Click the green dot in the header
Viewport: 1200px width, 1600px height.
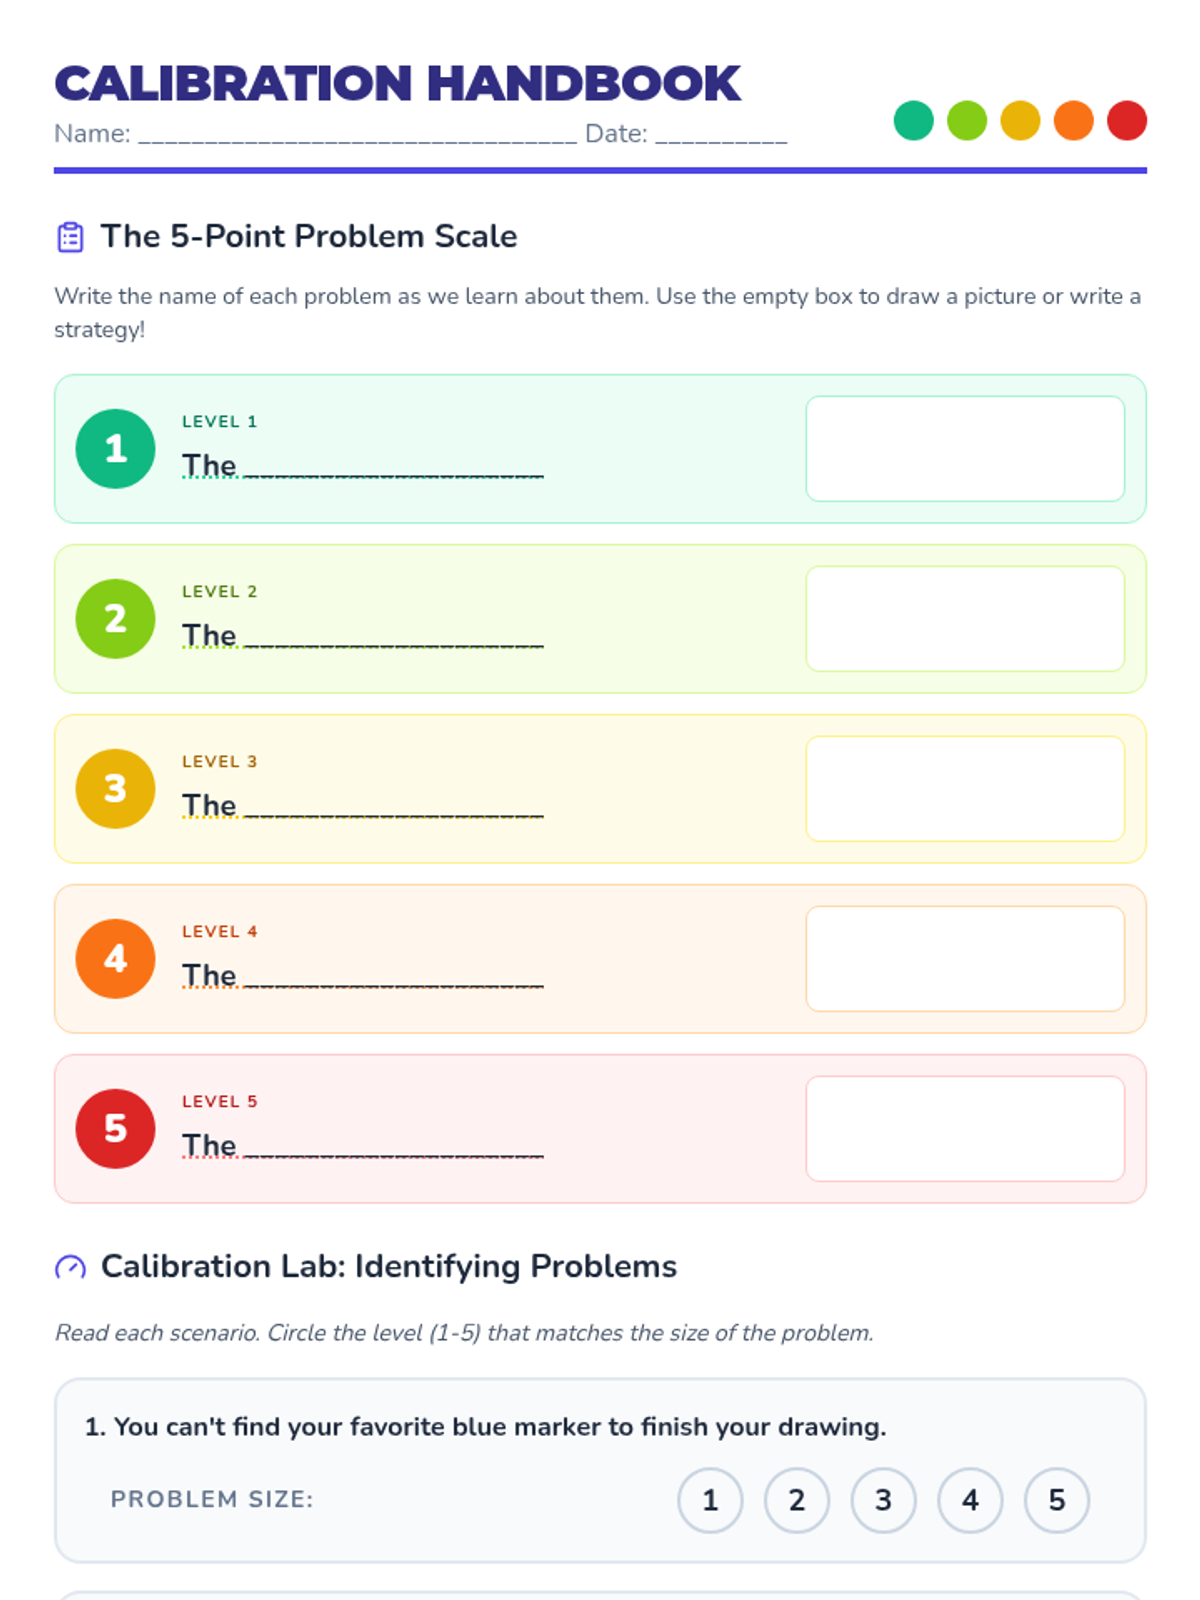(913, 121)
